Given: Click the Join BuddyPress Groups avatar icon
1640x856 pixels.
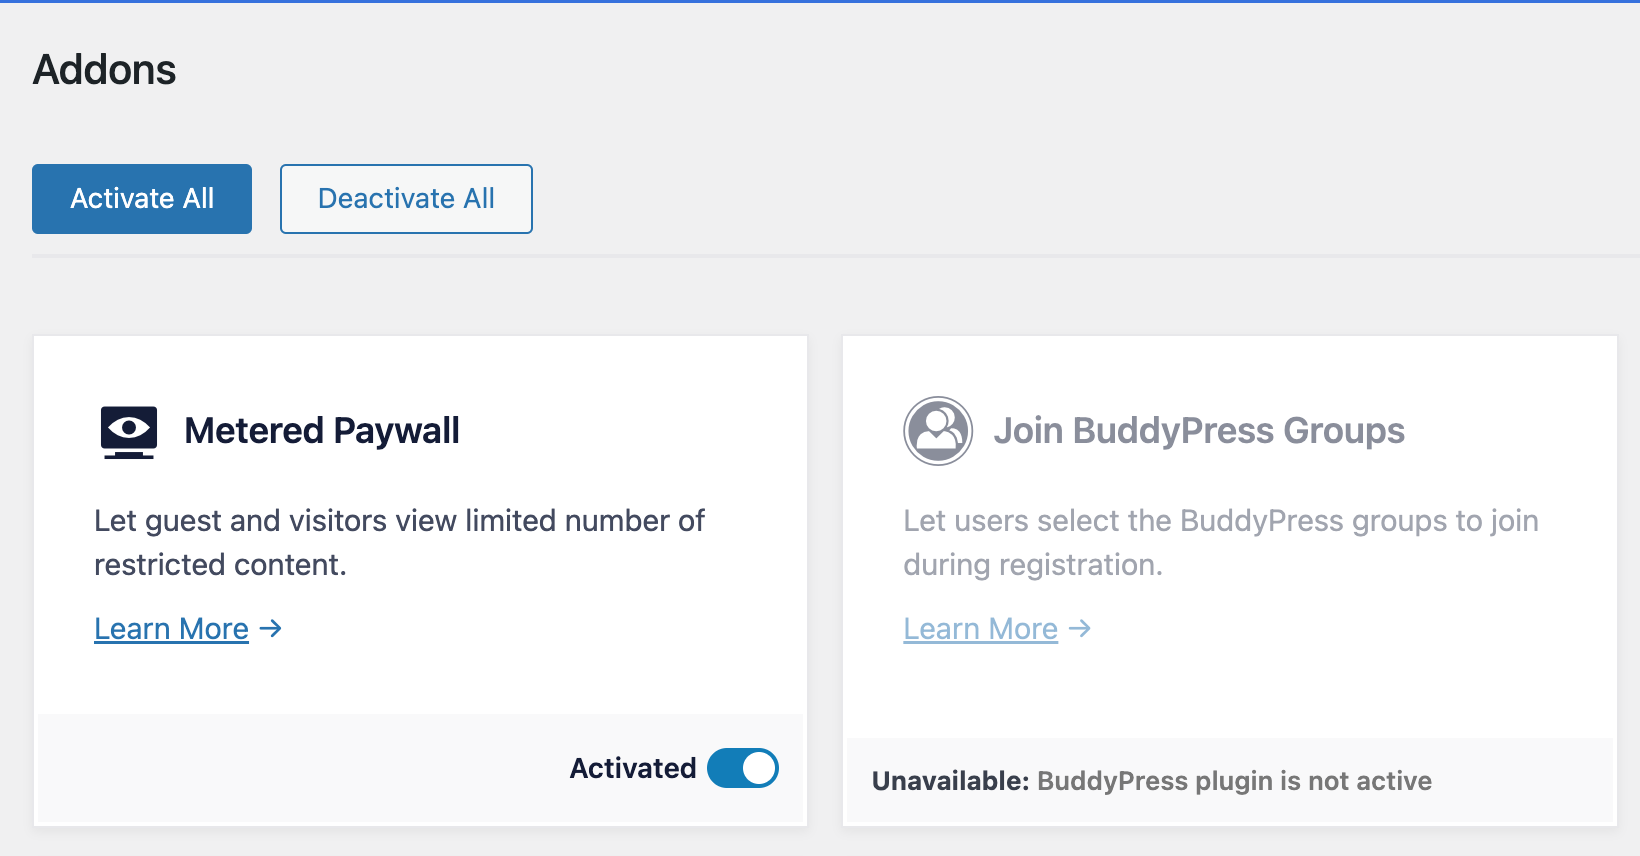Looking at the screenshot, I should click(938, 431).
